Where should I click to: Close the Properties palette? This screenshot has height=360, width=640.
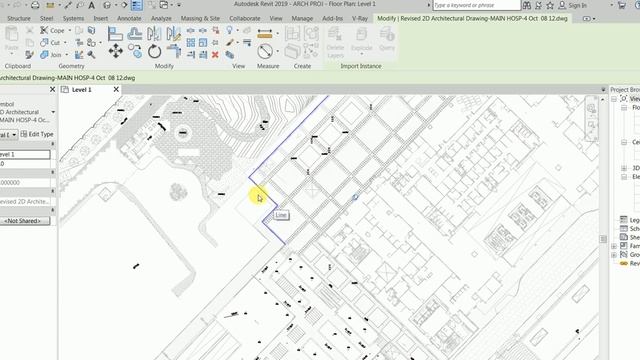(x=52, y=89)
